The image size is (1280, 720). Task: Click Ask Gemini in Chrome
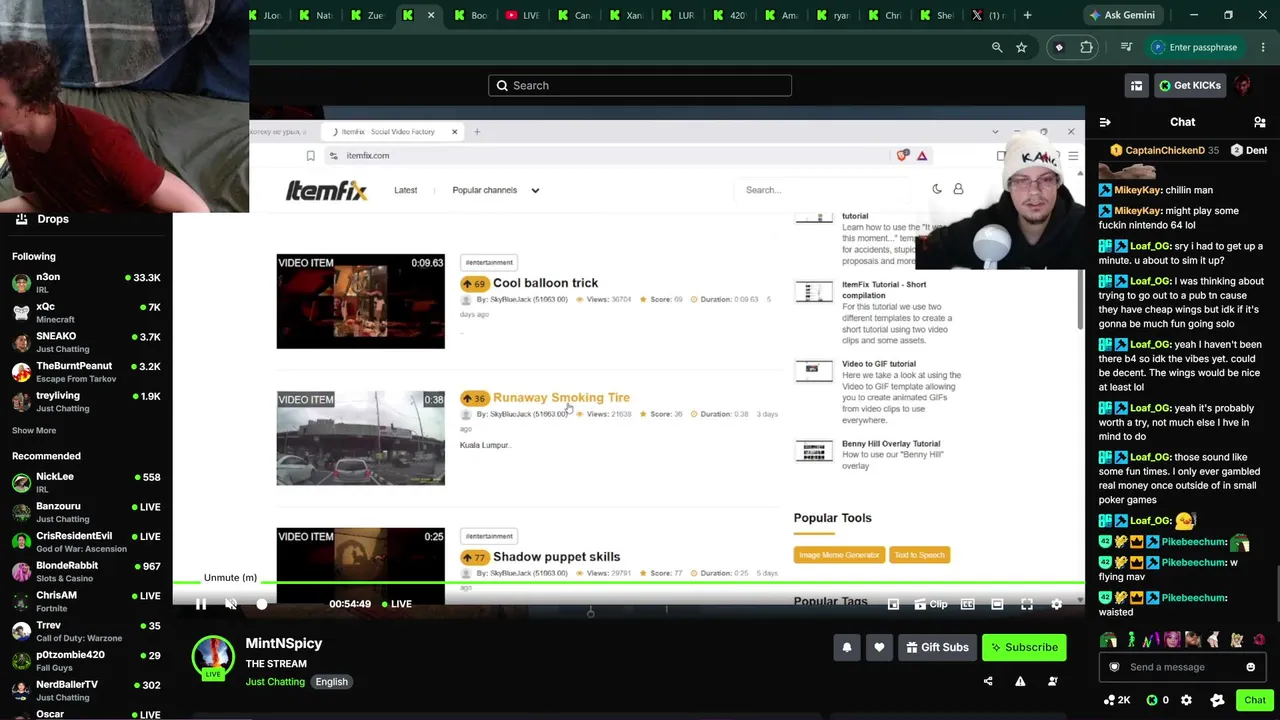point(1121,15)
